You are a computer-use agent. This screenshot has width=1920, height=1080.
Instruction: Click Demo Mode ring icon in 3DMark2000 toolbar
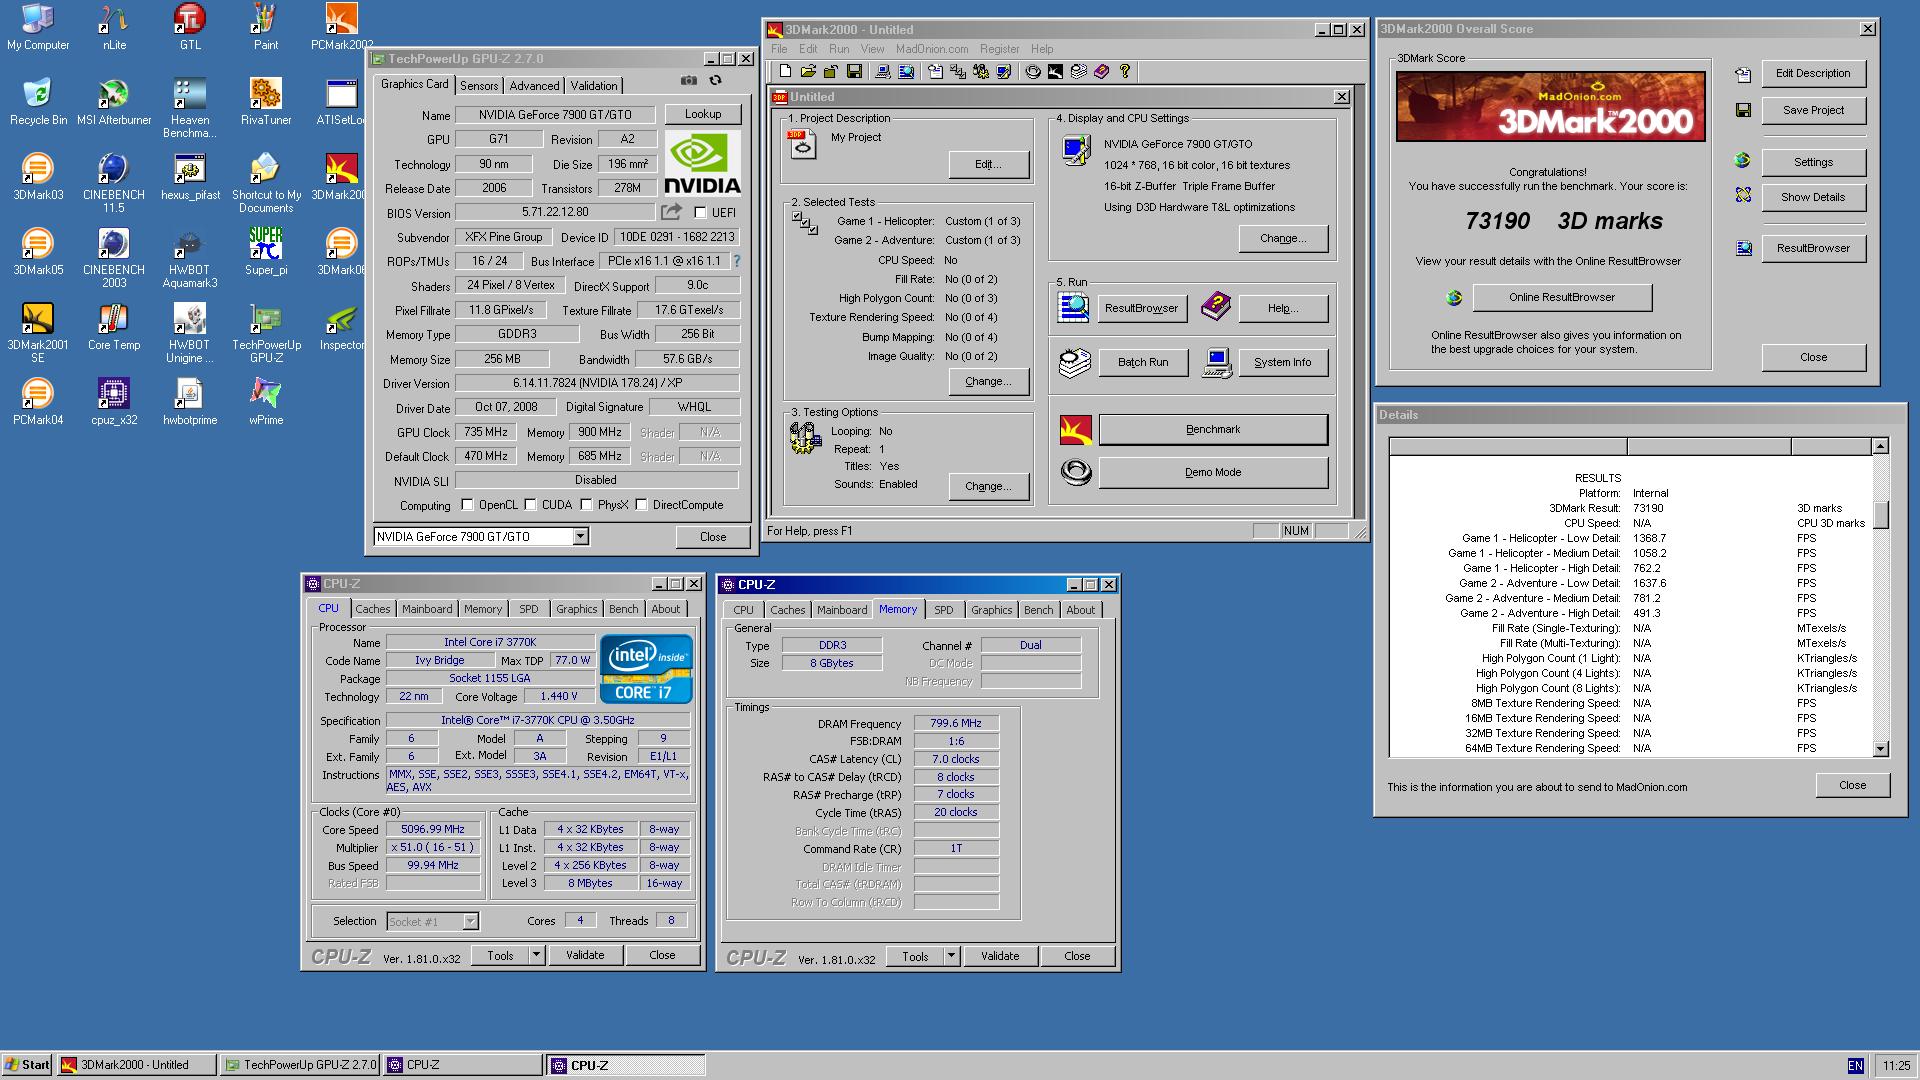click(1033, 71)
